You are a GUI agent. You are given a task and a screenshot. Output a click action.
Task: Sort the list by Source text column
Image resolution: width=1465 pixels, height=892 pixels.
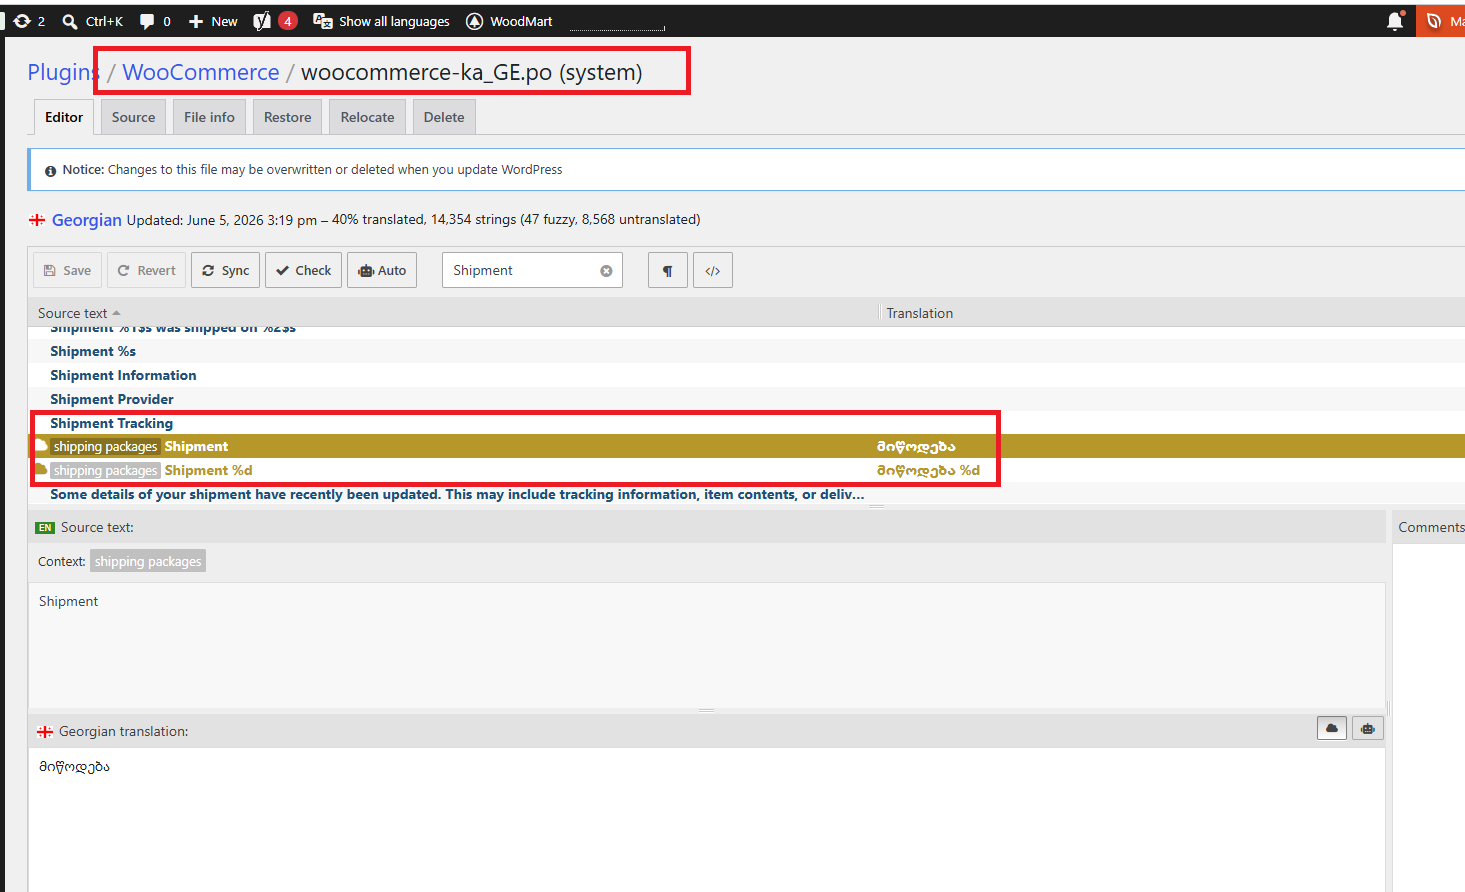point(79,313)
